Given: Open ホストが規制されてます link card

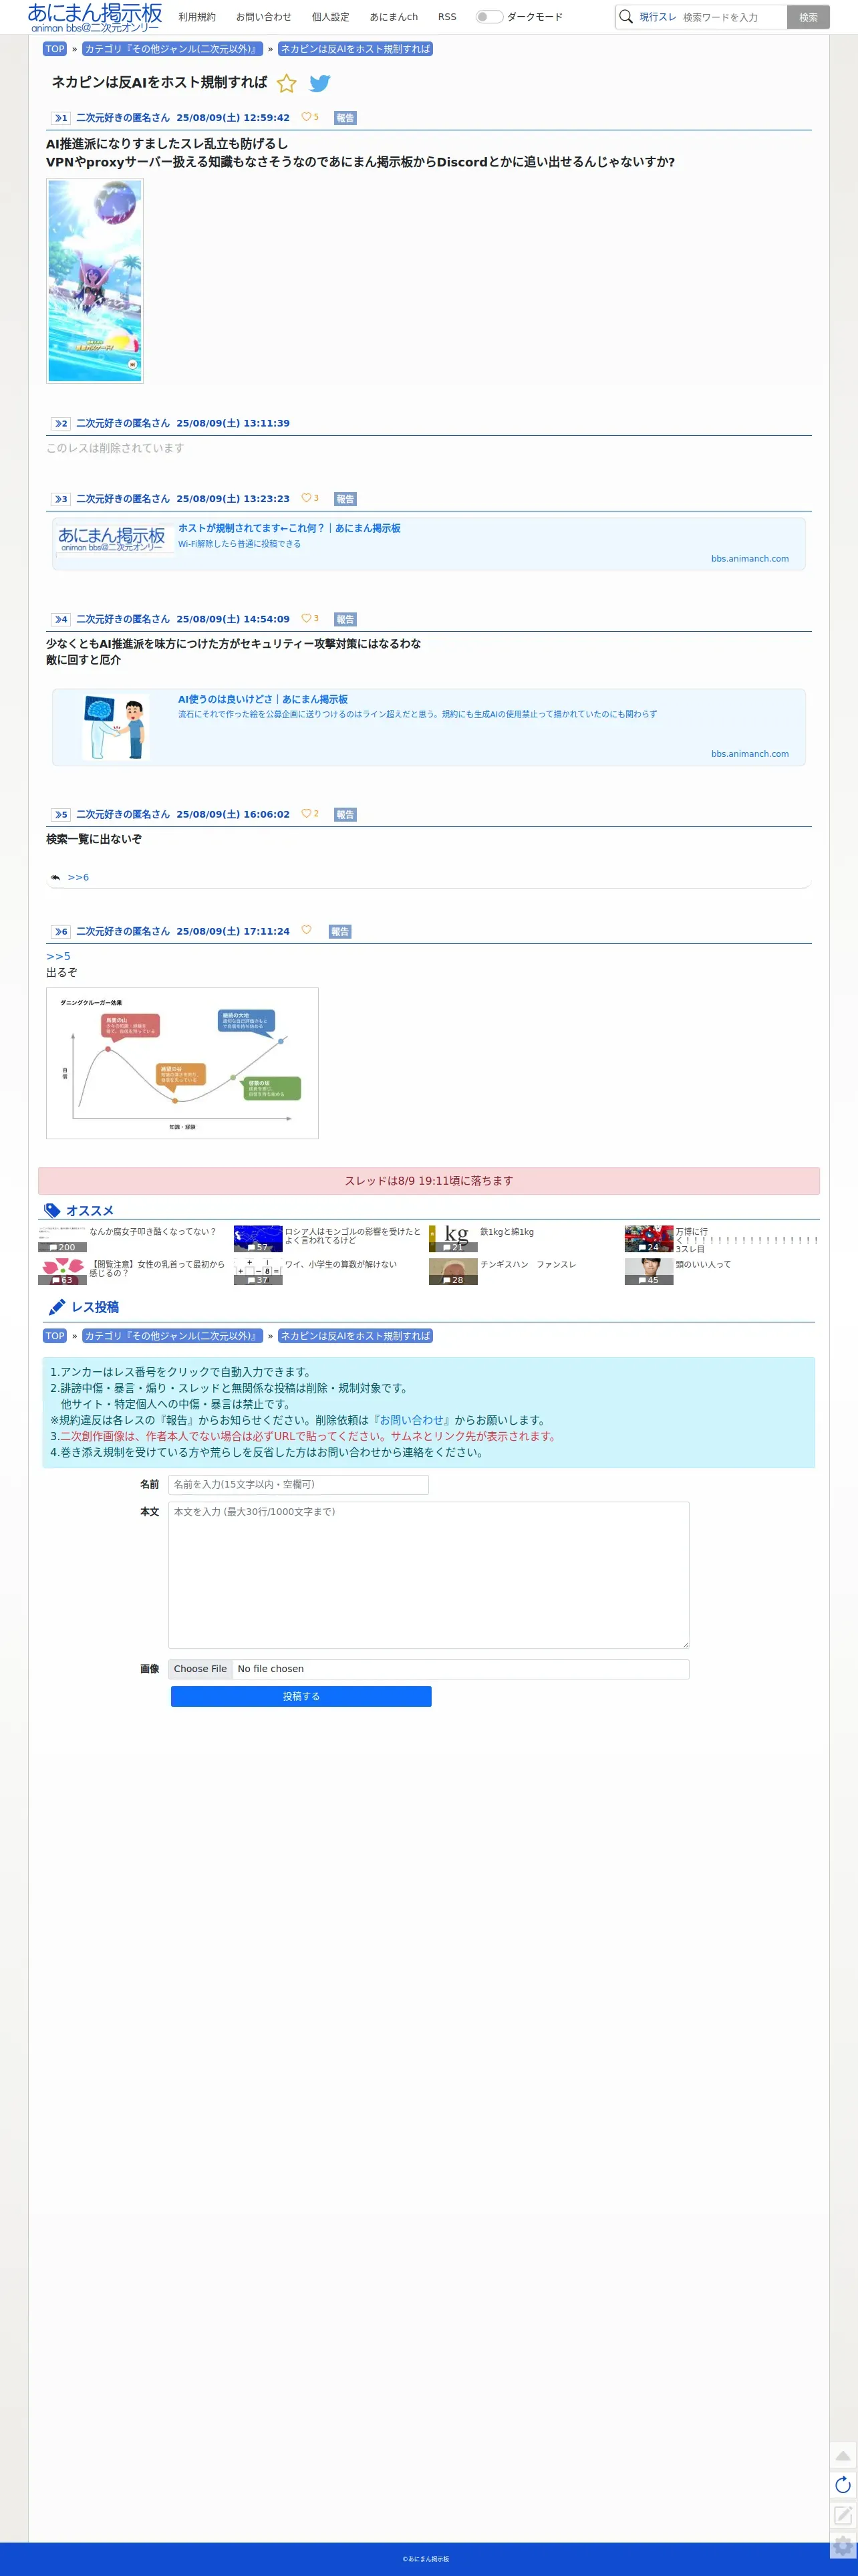Looking at the screenshot, I should click(x=429, y=543).
